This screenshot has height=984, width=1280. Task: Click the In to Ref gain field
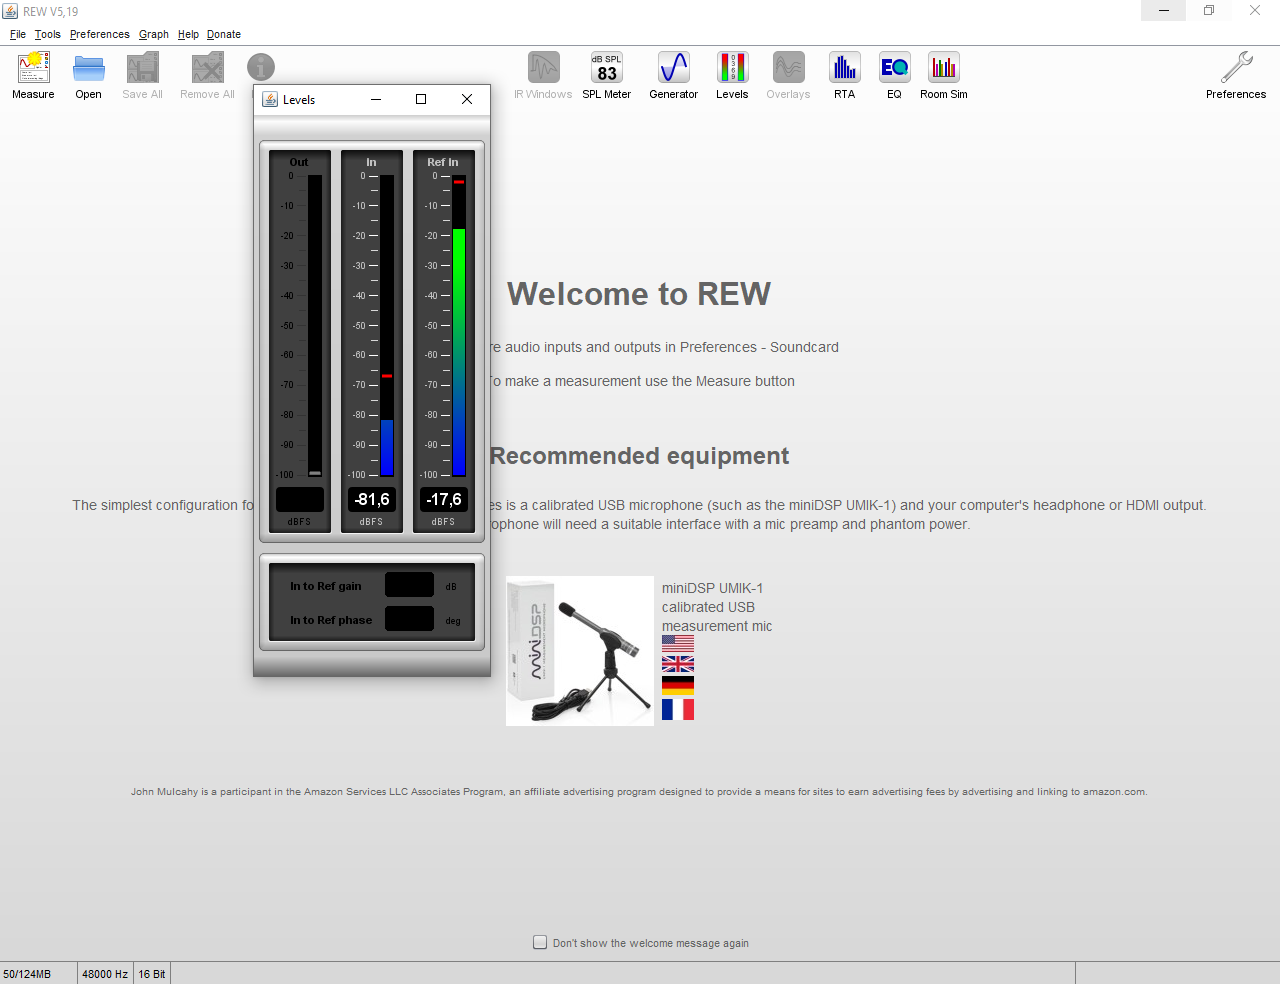click(x=409, y=585)
